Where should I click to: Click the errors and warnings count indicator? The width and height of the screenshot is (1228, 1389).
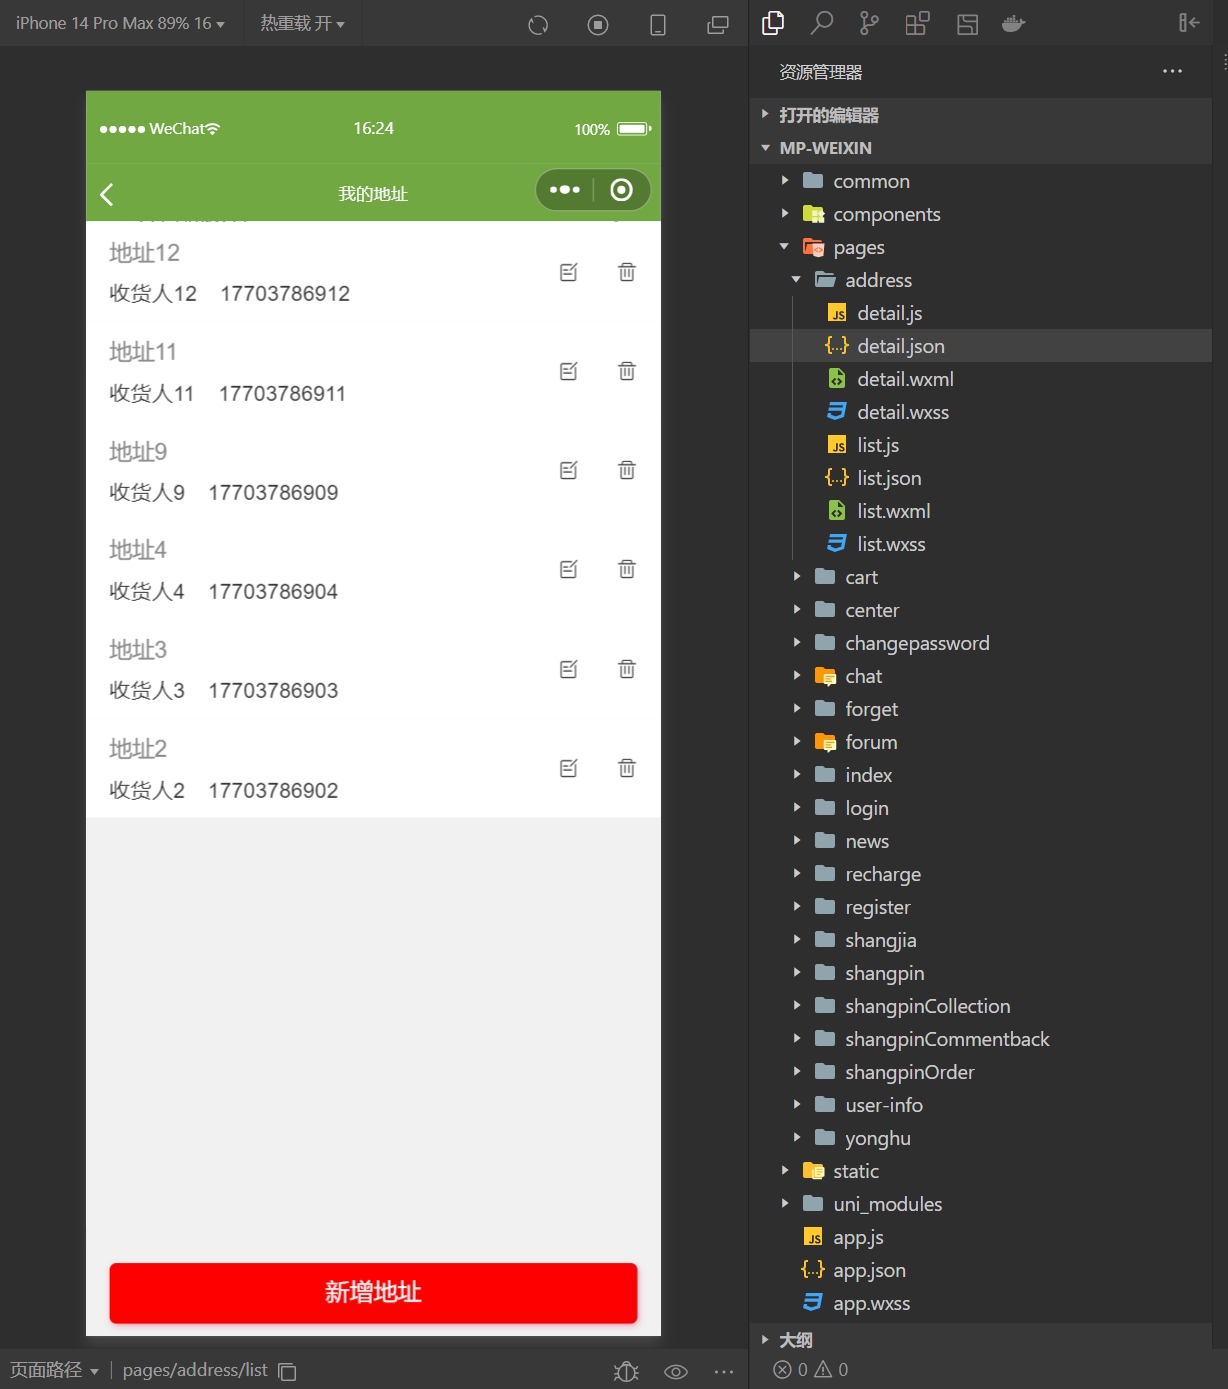(811, 1369)
